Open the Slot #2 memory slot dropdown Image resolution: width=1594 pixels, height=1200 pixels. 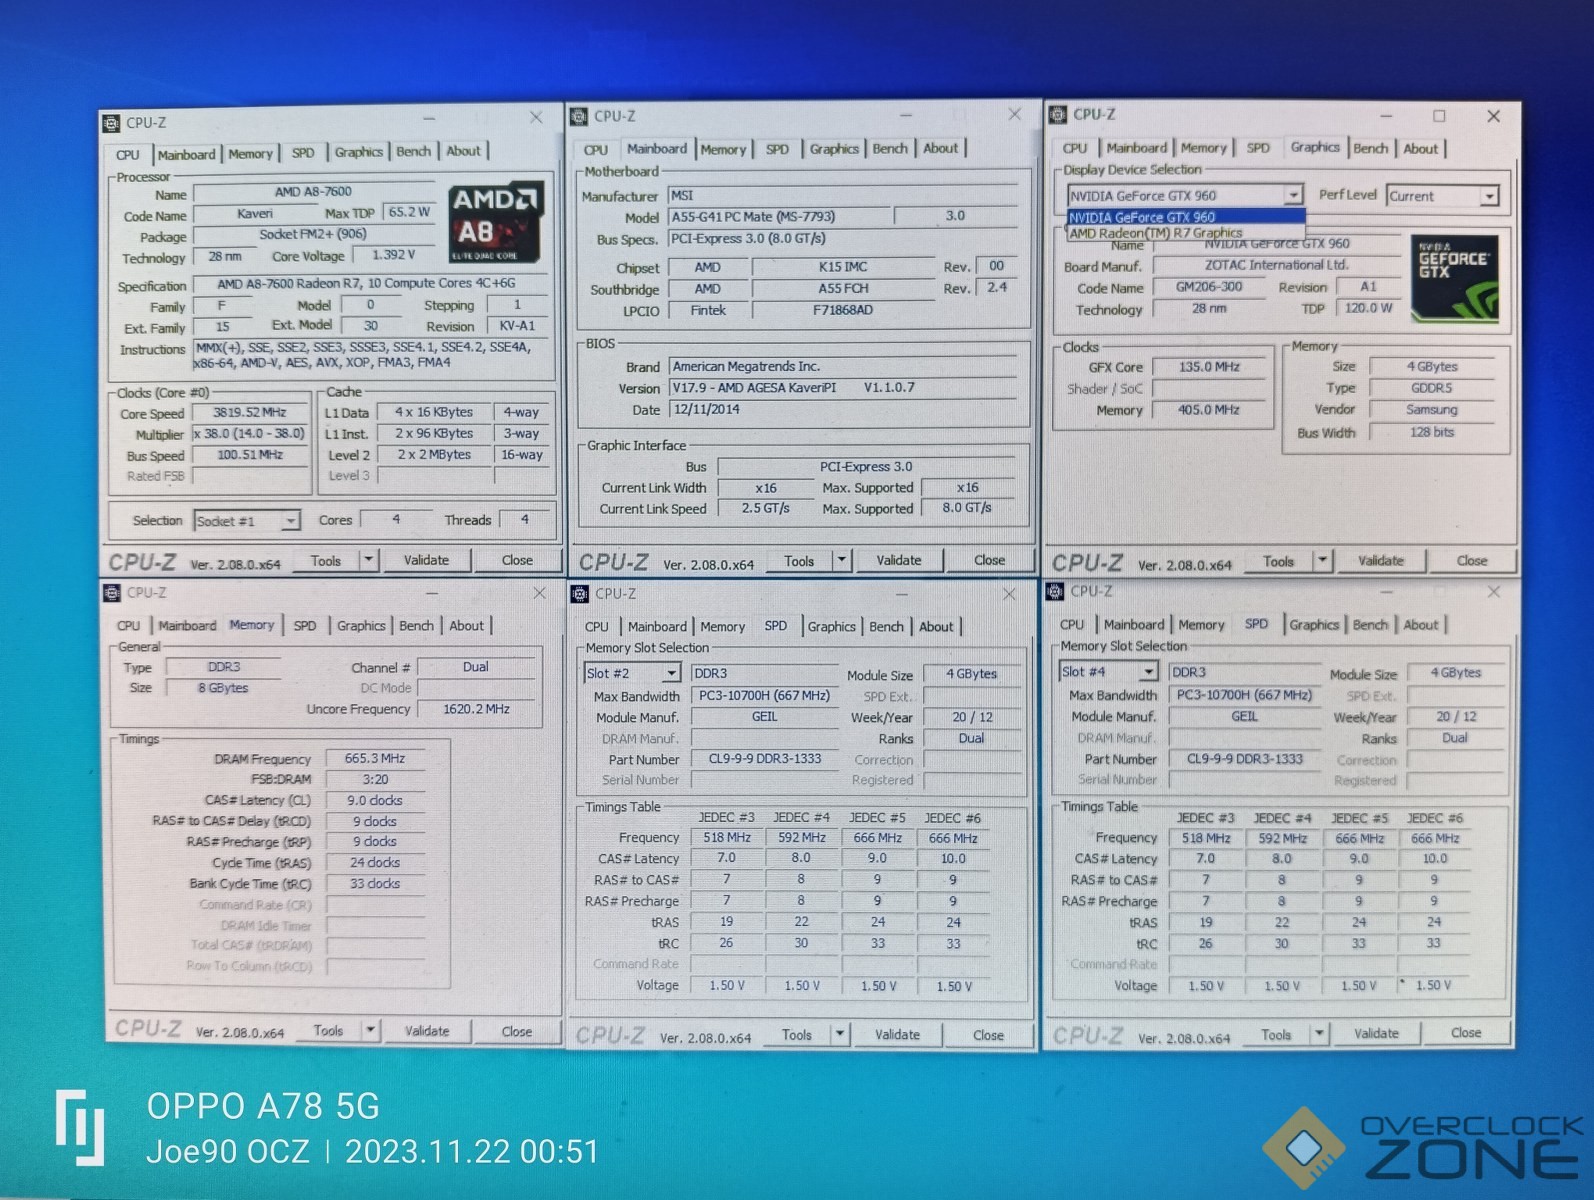click(x=672, y=673)
